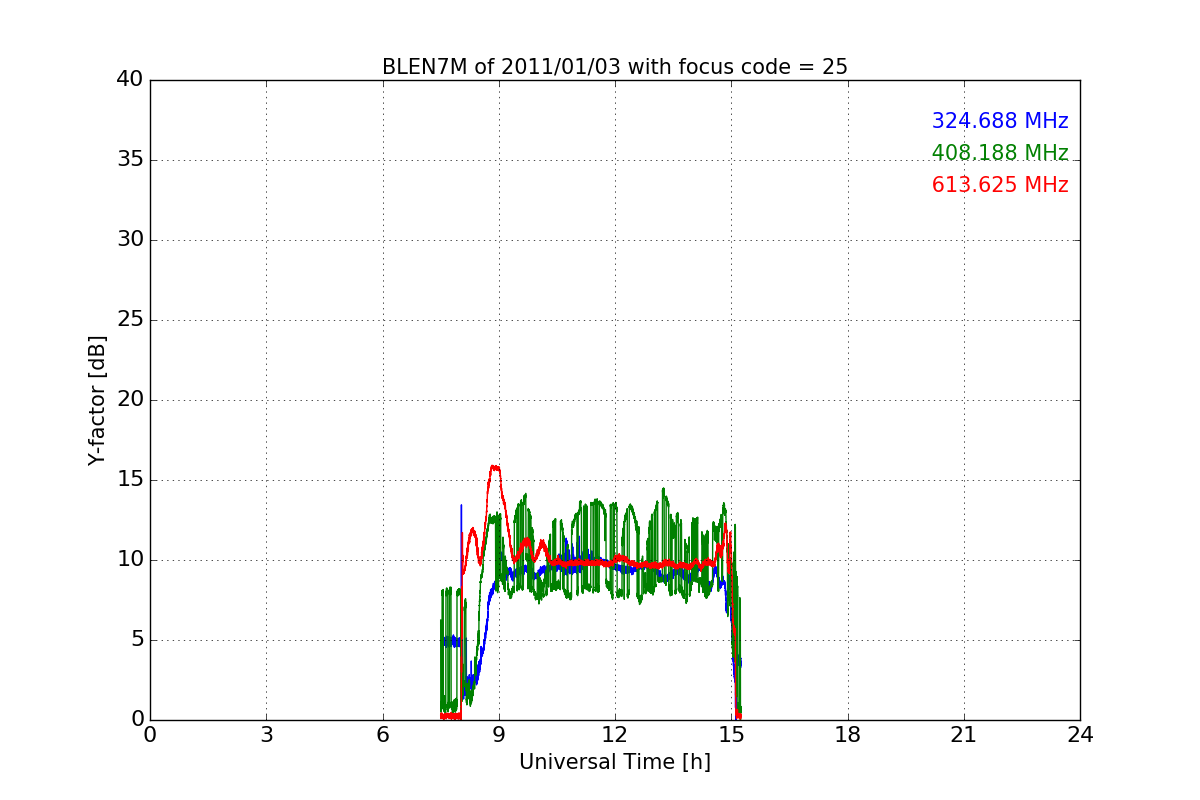Click x-axis tick label 6

pos(382,735)
